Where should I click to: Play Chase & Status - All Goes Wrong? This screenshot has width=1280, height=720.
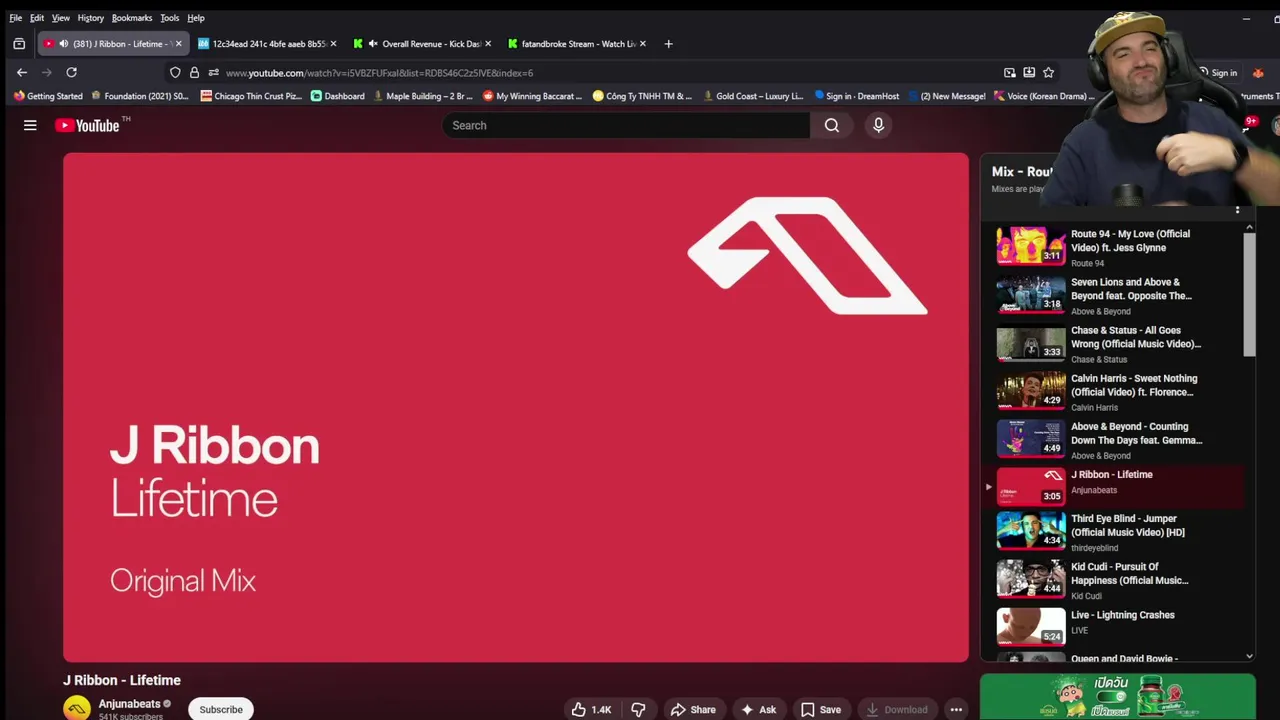tap(1115, 342)
